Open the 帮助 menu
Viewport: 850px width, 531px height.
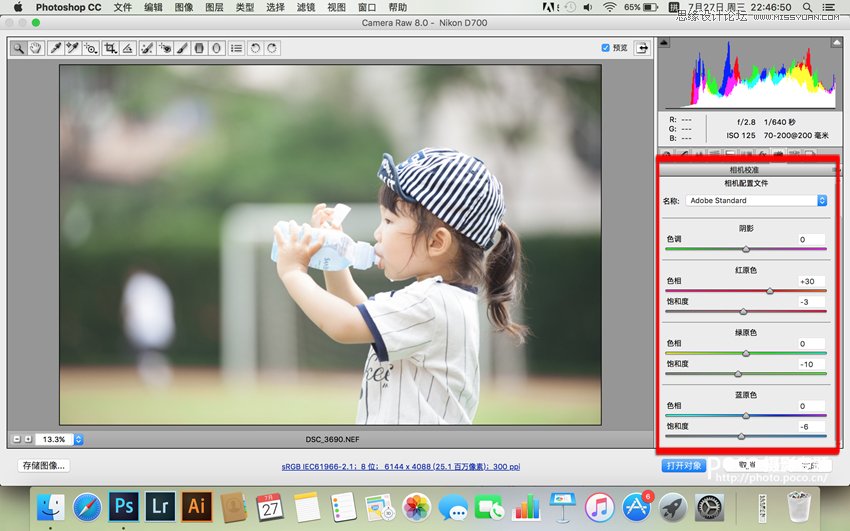(x=397, y=8)
